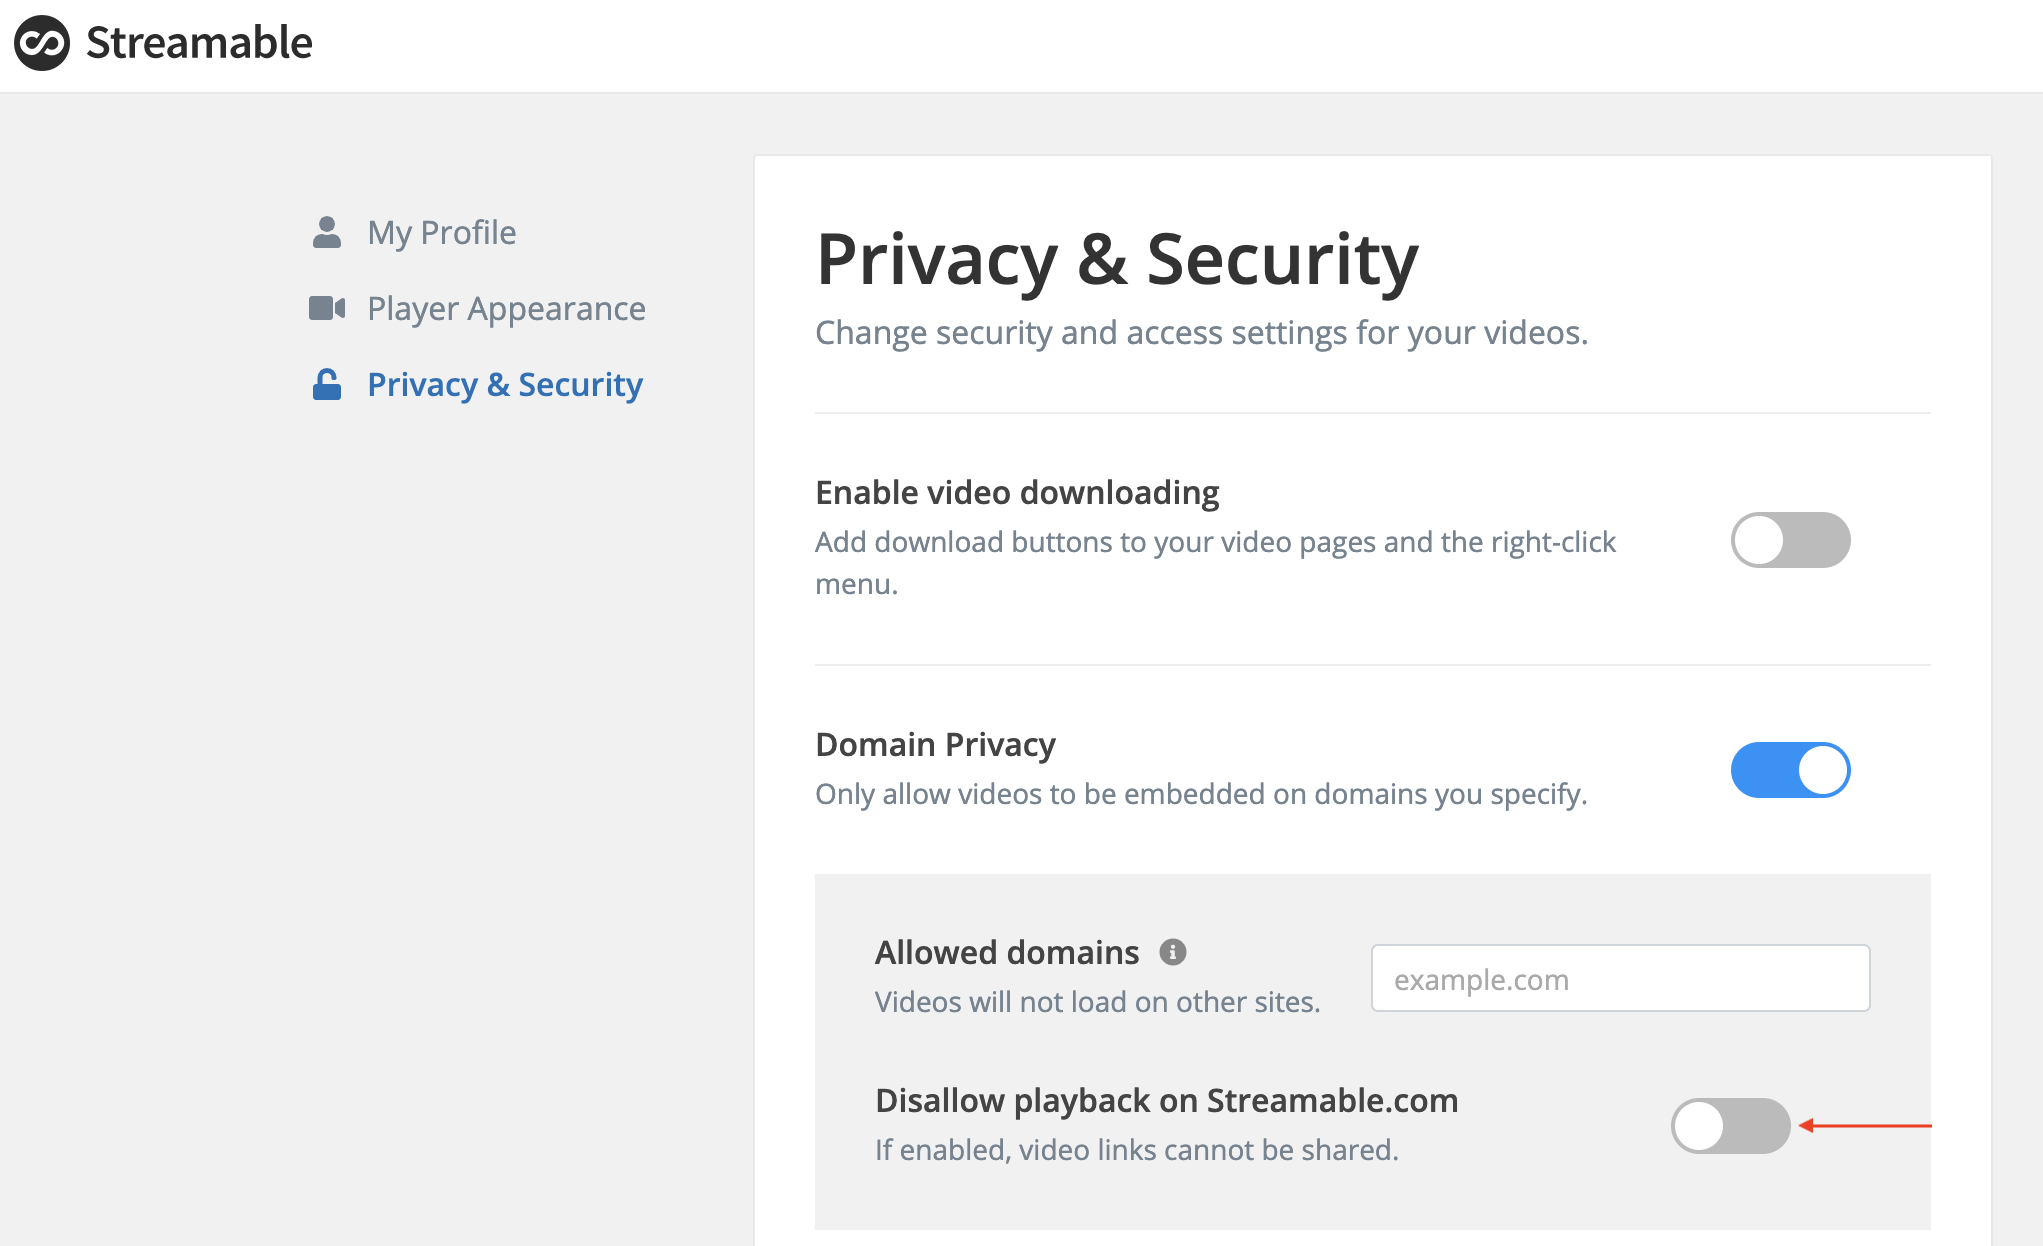The image size is (2043, 1246).
Task: Click the Disallow playback on Streamable.com label
Action: [1166, 1100]
